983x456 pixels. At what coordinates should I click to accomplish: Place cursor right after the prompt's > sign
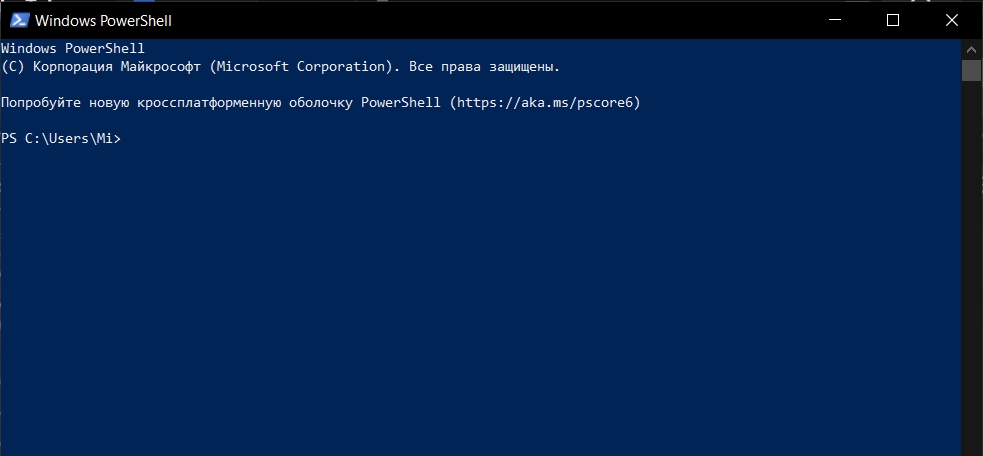[x=124, y=139]
